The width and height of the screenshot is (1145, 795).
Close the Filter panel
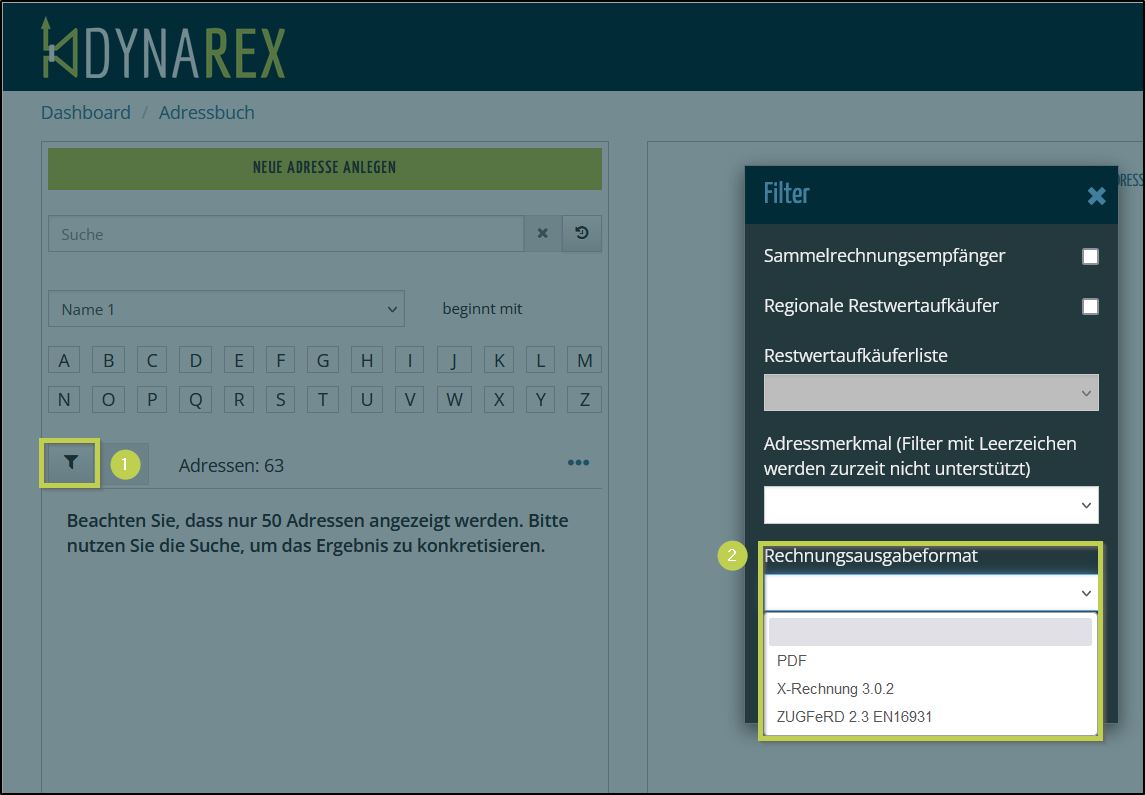1096,196
